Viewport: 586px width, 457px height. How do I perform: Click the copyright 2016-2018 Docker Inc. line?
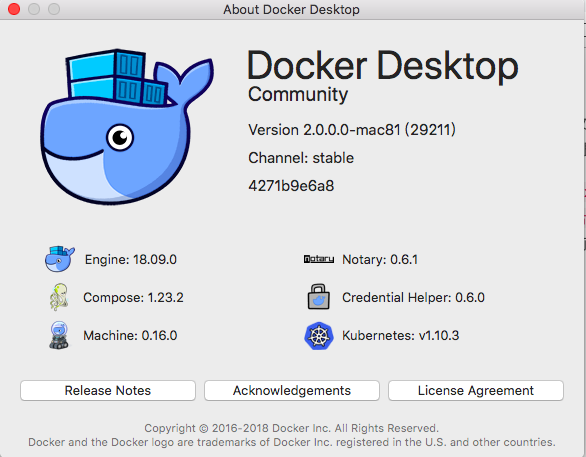292,428
